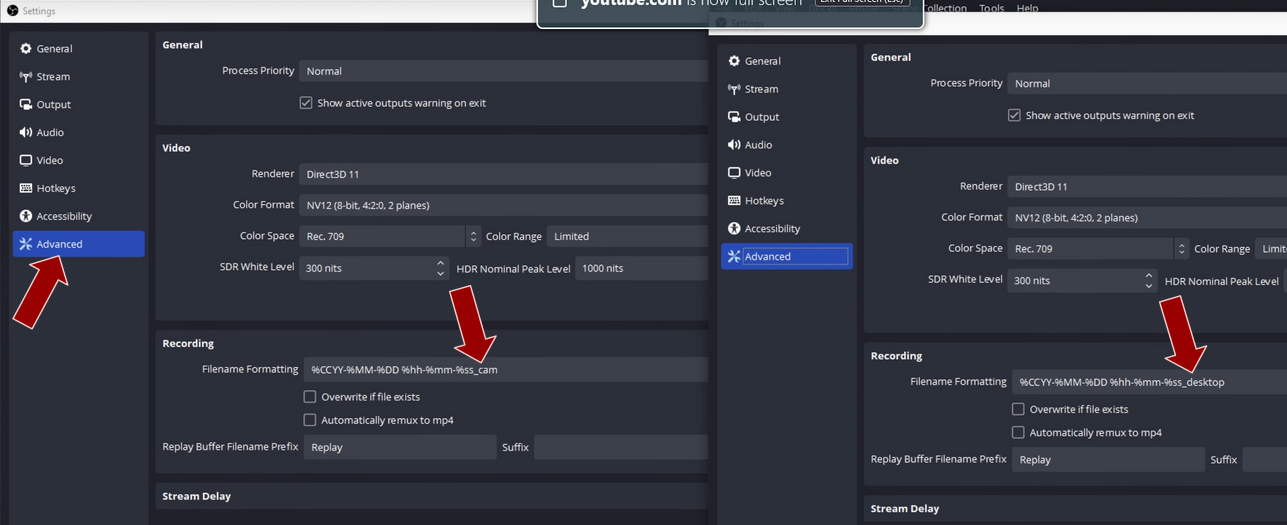Expand the Color Format dropdown in right window
The width and height of the screenshot is (1287, 525).
pos(1146,217)
